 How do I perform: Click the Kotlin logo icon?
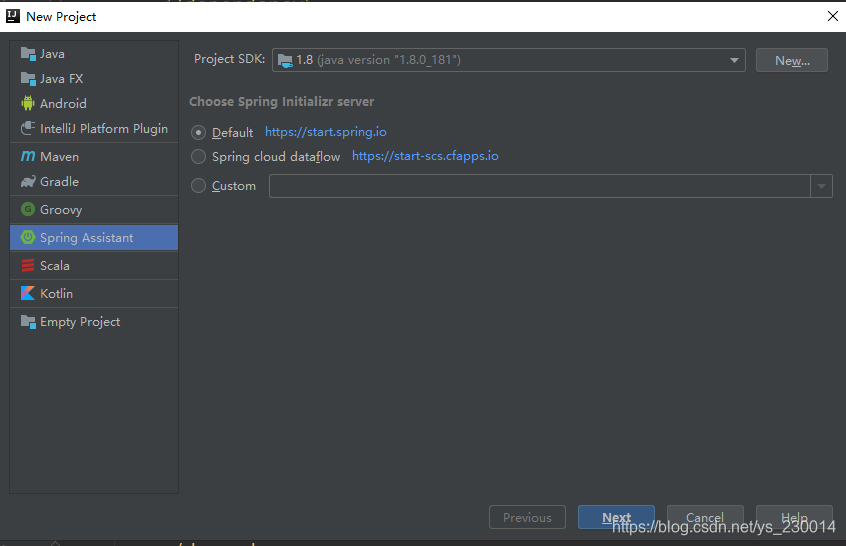pos(28,294)
